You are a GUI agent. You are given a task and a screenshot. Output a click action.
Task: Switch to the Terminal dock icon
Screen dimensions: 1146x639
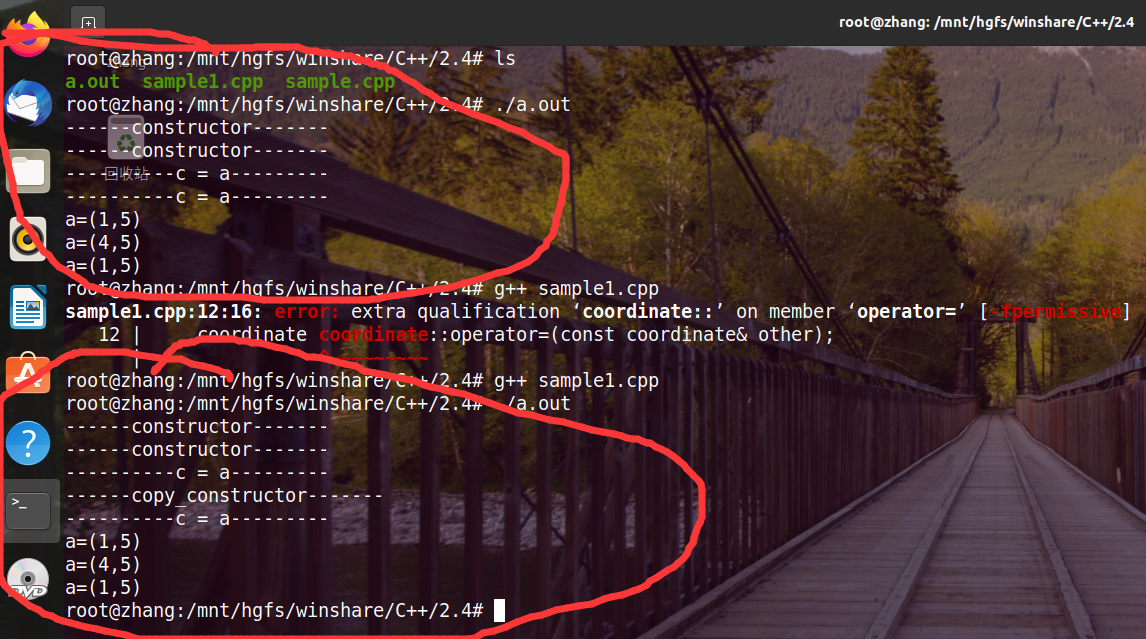[x=28, y=510]
